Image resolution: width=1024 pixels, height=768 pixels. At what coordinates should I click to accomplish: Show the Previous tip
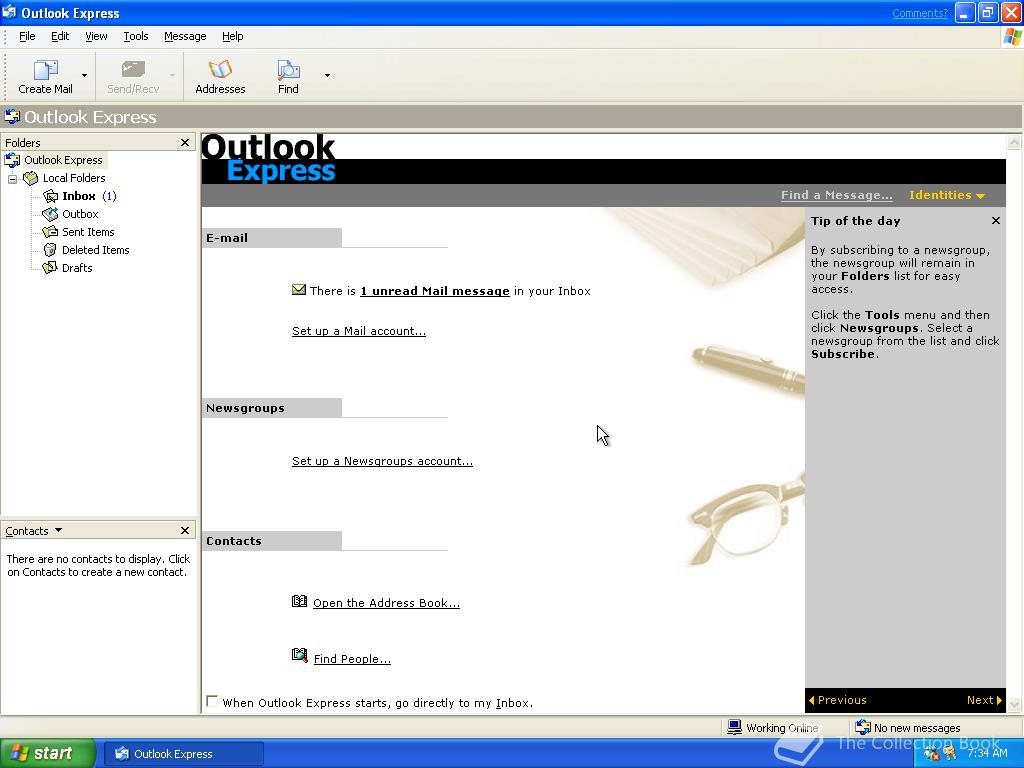(x=838, y=700)
